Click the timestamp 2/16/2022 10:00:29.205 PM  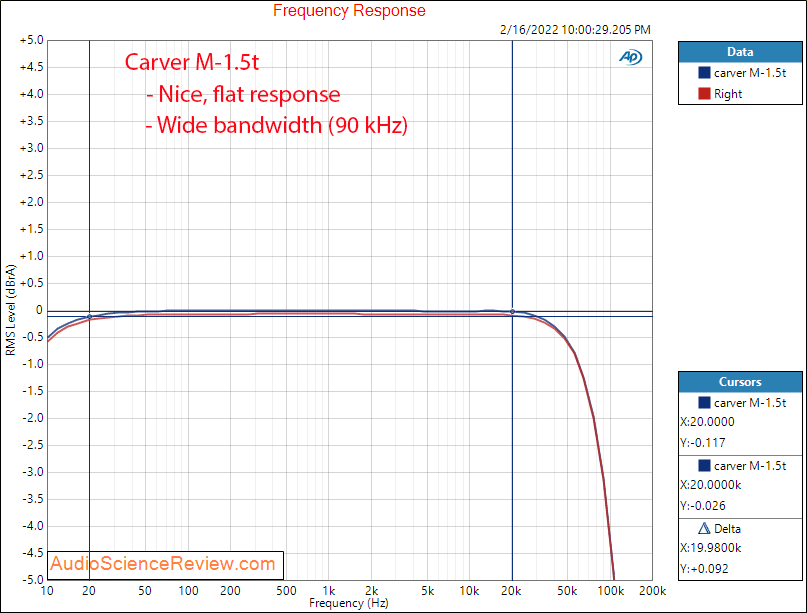coord(575,30)
